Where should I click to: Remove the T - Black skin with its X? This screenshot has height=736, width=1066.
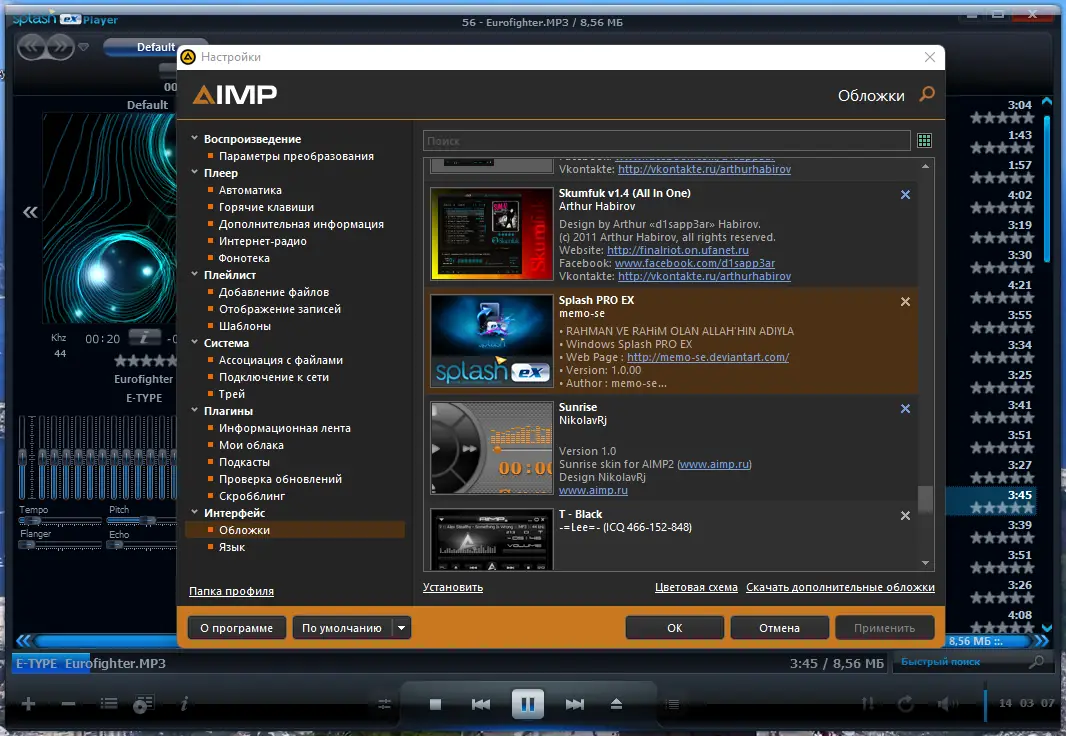pos(906,516)
